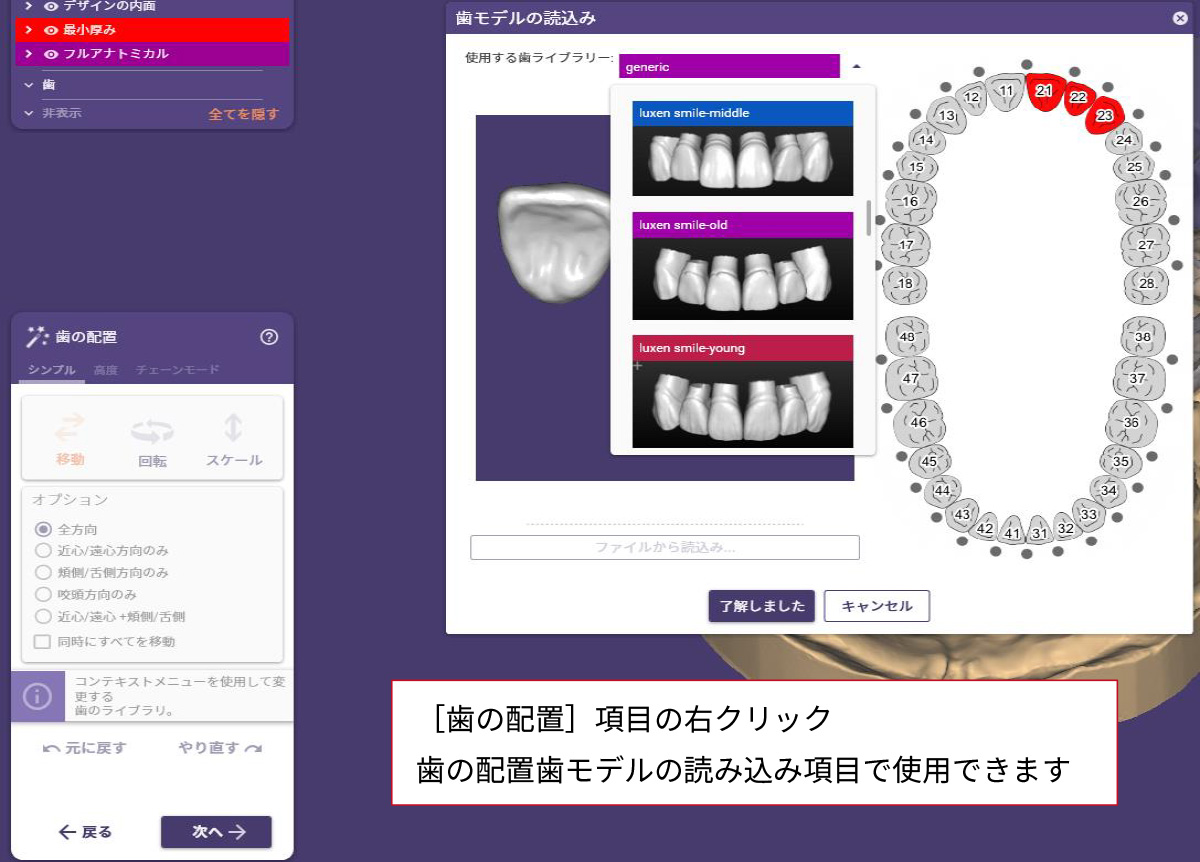
Task: Click tooth 47 in the dental chart
Action: pyautogui.click(x=910, y=379)
